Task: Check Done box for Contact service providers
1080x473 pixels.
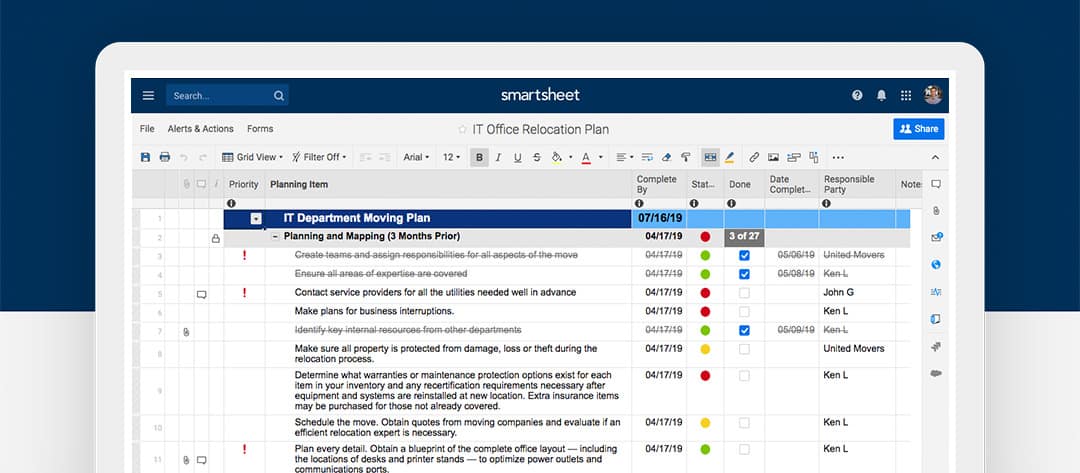Action: pos(743,293)
